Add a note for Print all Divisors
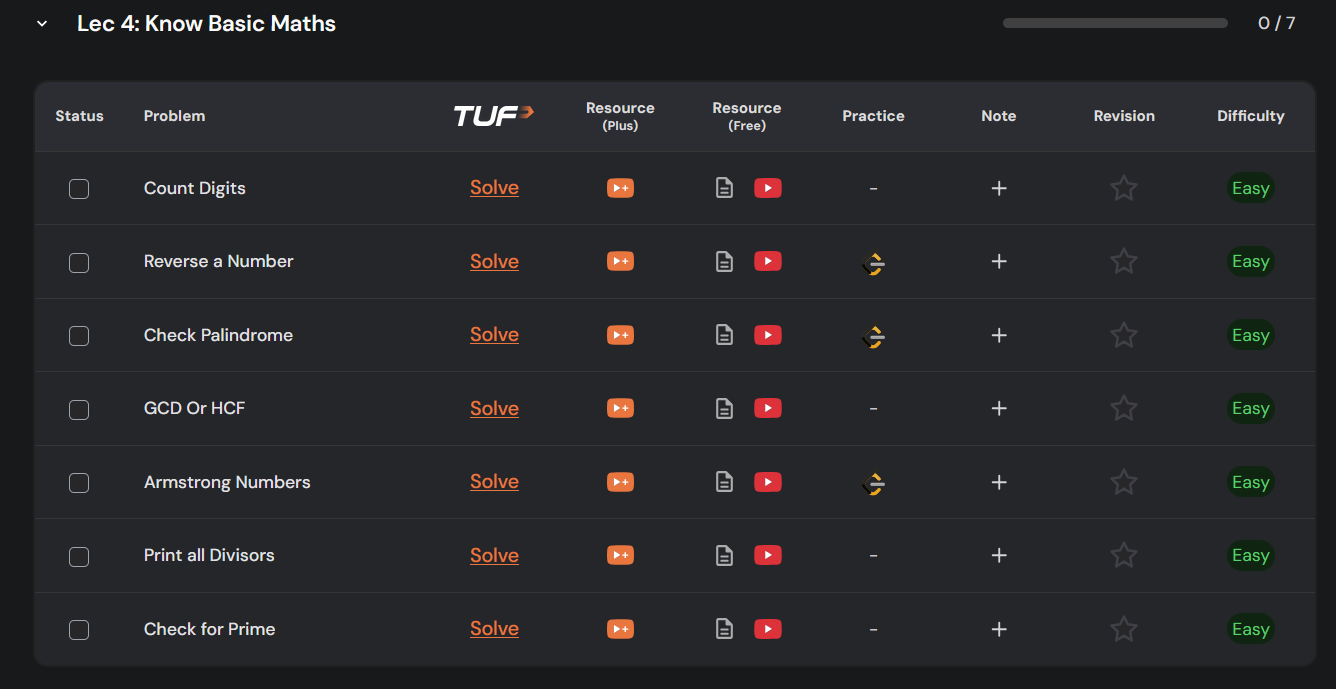 998,555
